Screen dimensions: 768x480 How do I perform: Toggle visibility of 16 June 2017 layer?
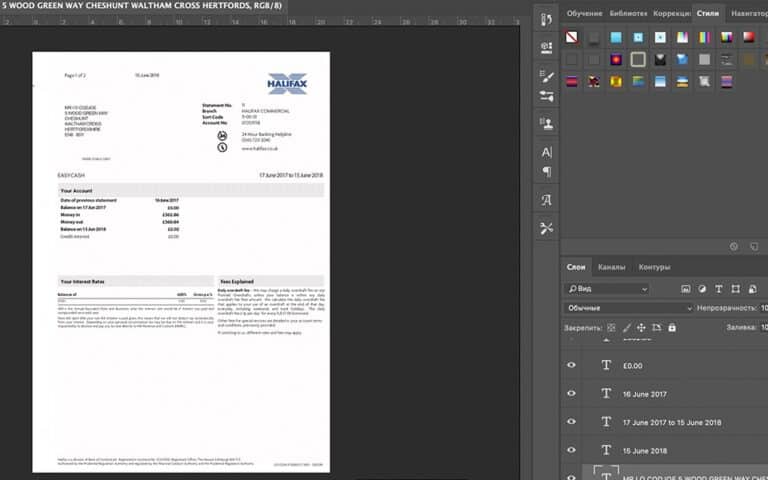click(572, 393)
